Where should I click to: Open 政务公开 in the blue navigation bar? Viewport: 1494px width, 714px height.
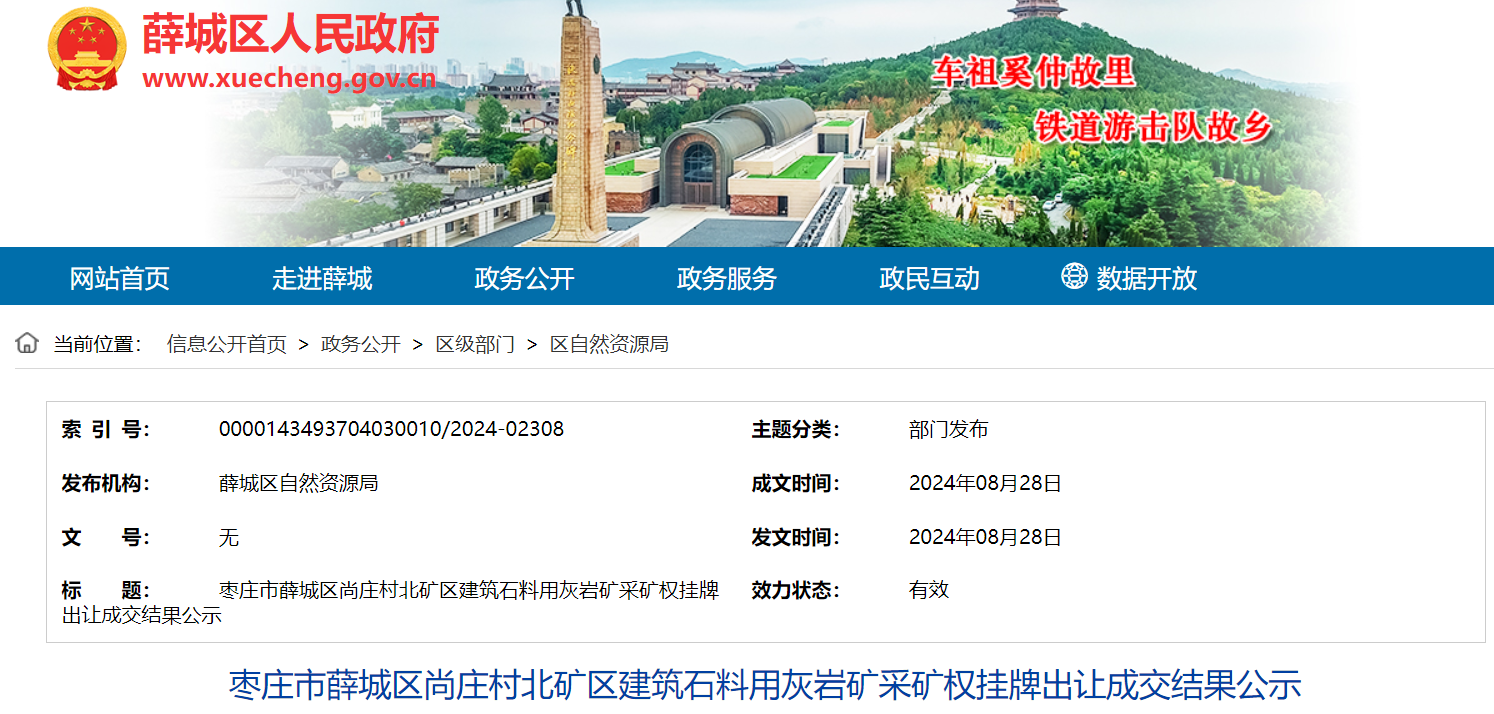pos(524,278)
